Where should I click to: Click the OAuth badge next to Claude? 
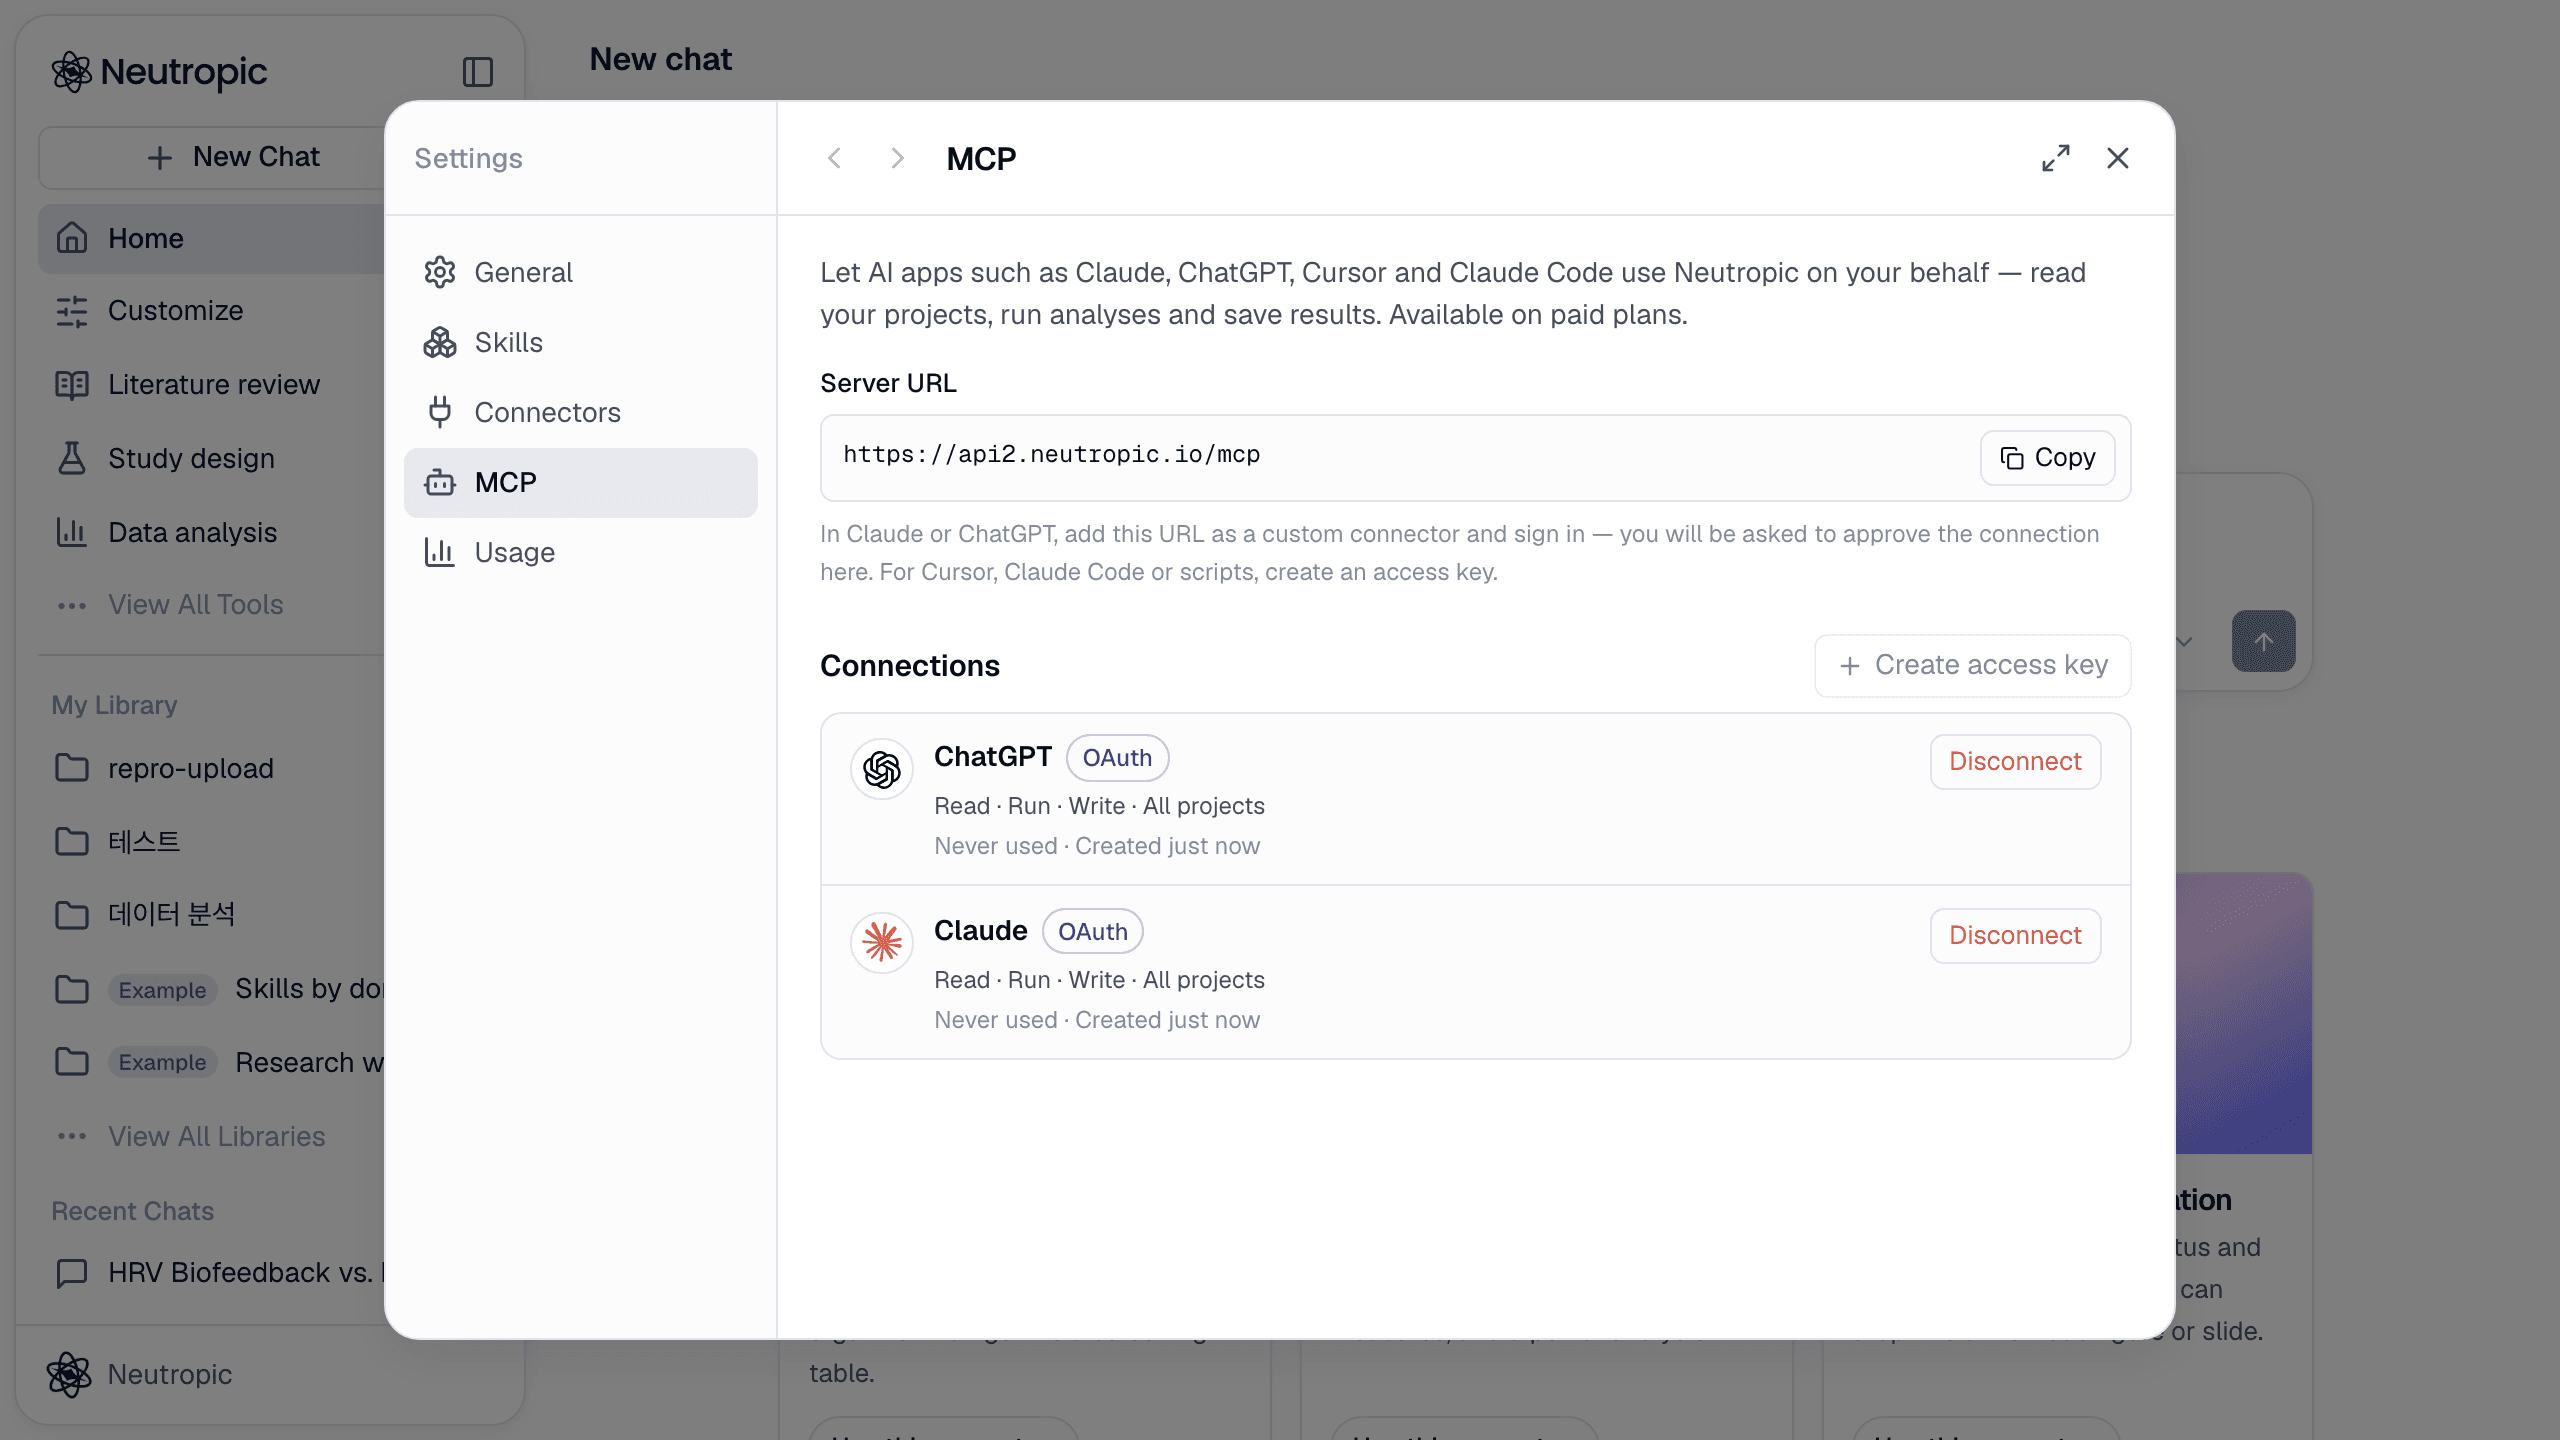[x=1092, y=932]
